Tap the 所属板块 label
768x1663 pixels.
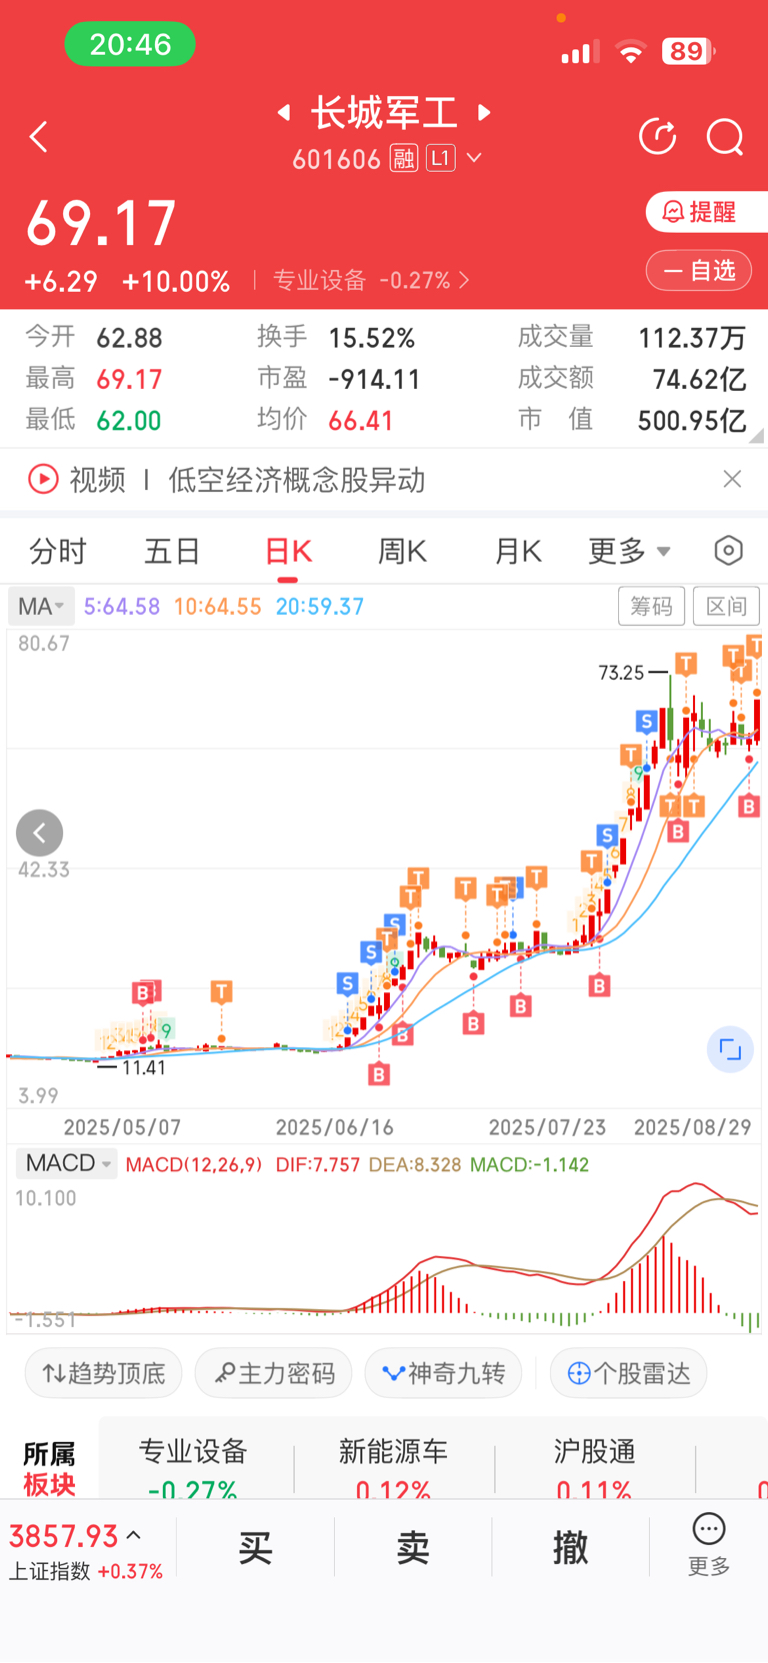click(49, 1469)
